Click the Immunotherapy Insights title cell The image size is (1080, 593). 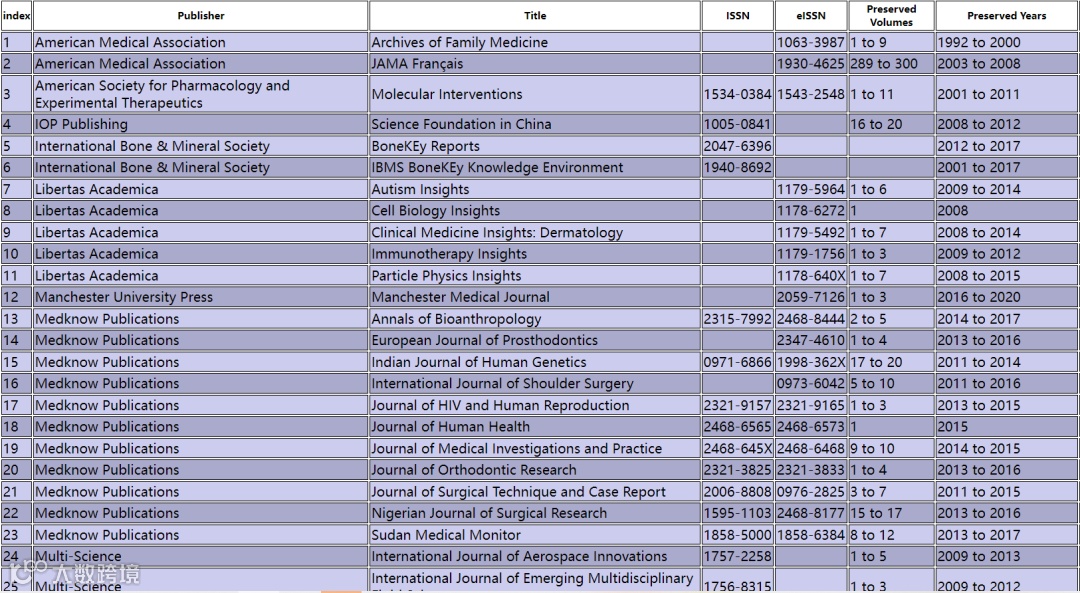click(x=535, y=254)
